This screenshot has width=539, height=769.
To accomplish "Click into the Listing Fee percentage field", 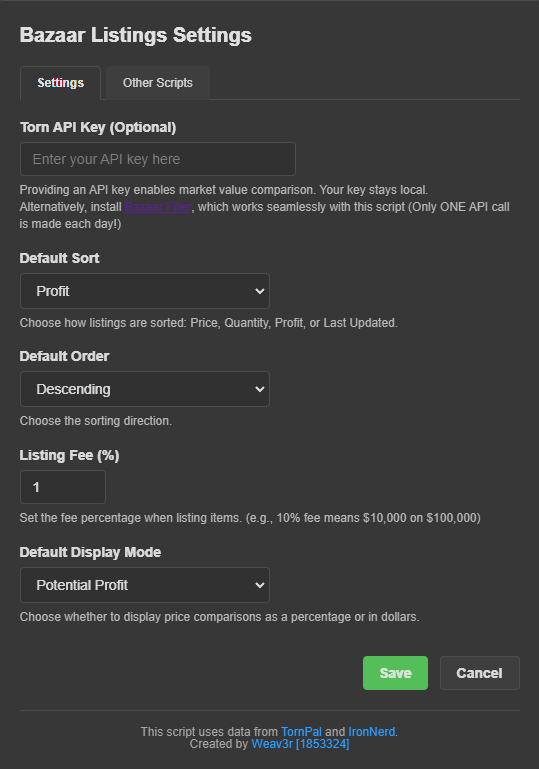I will point(63,487).
